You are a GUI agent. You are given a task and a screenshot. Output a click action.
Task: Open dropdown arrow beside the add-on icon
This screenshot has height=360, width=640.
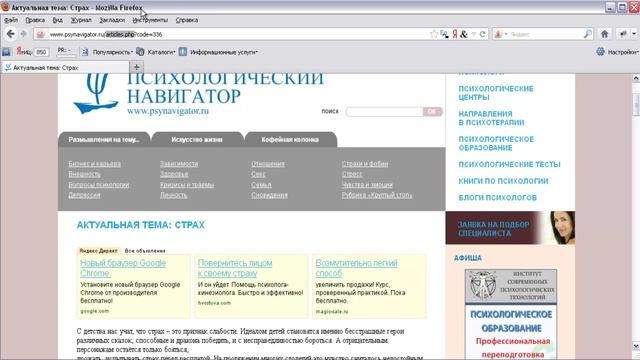(x=634, y=34)
